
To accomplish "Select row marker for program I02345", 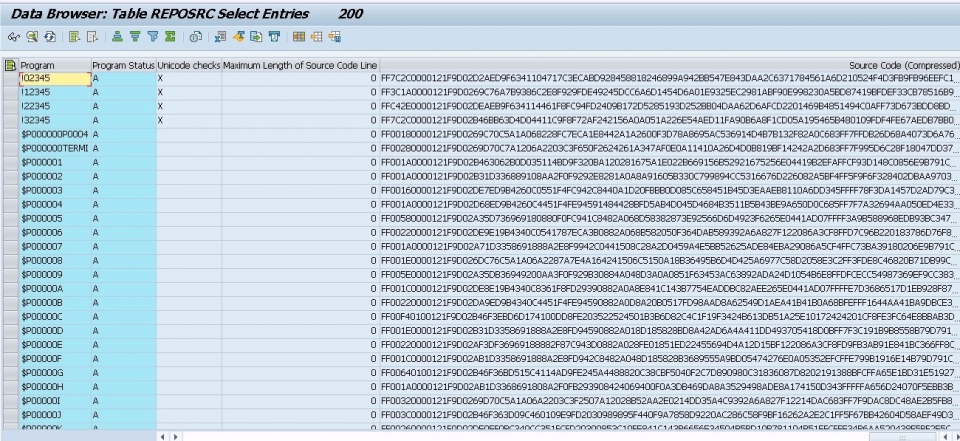I will coord(10,78).
